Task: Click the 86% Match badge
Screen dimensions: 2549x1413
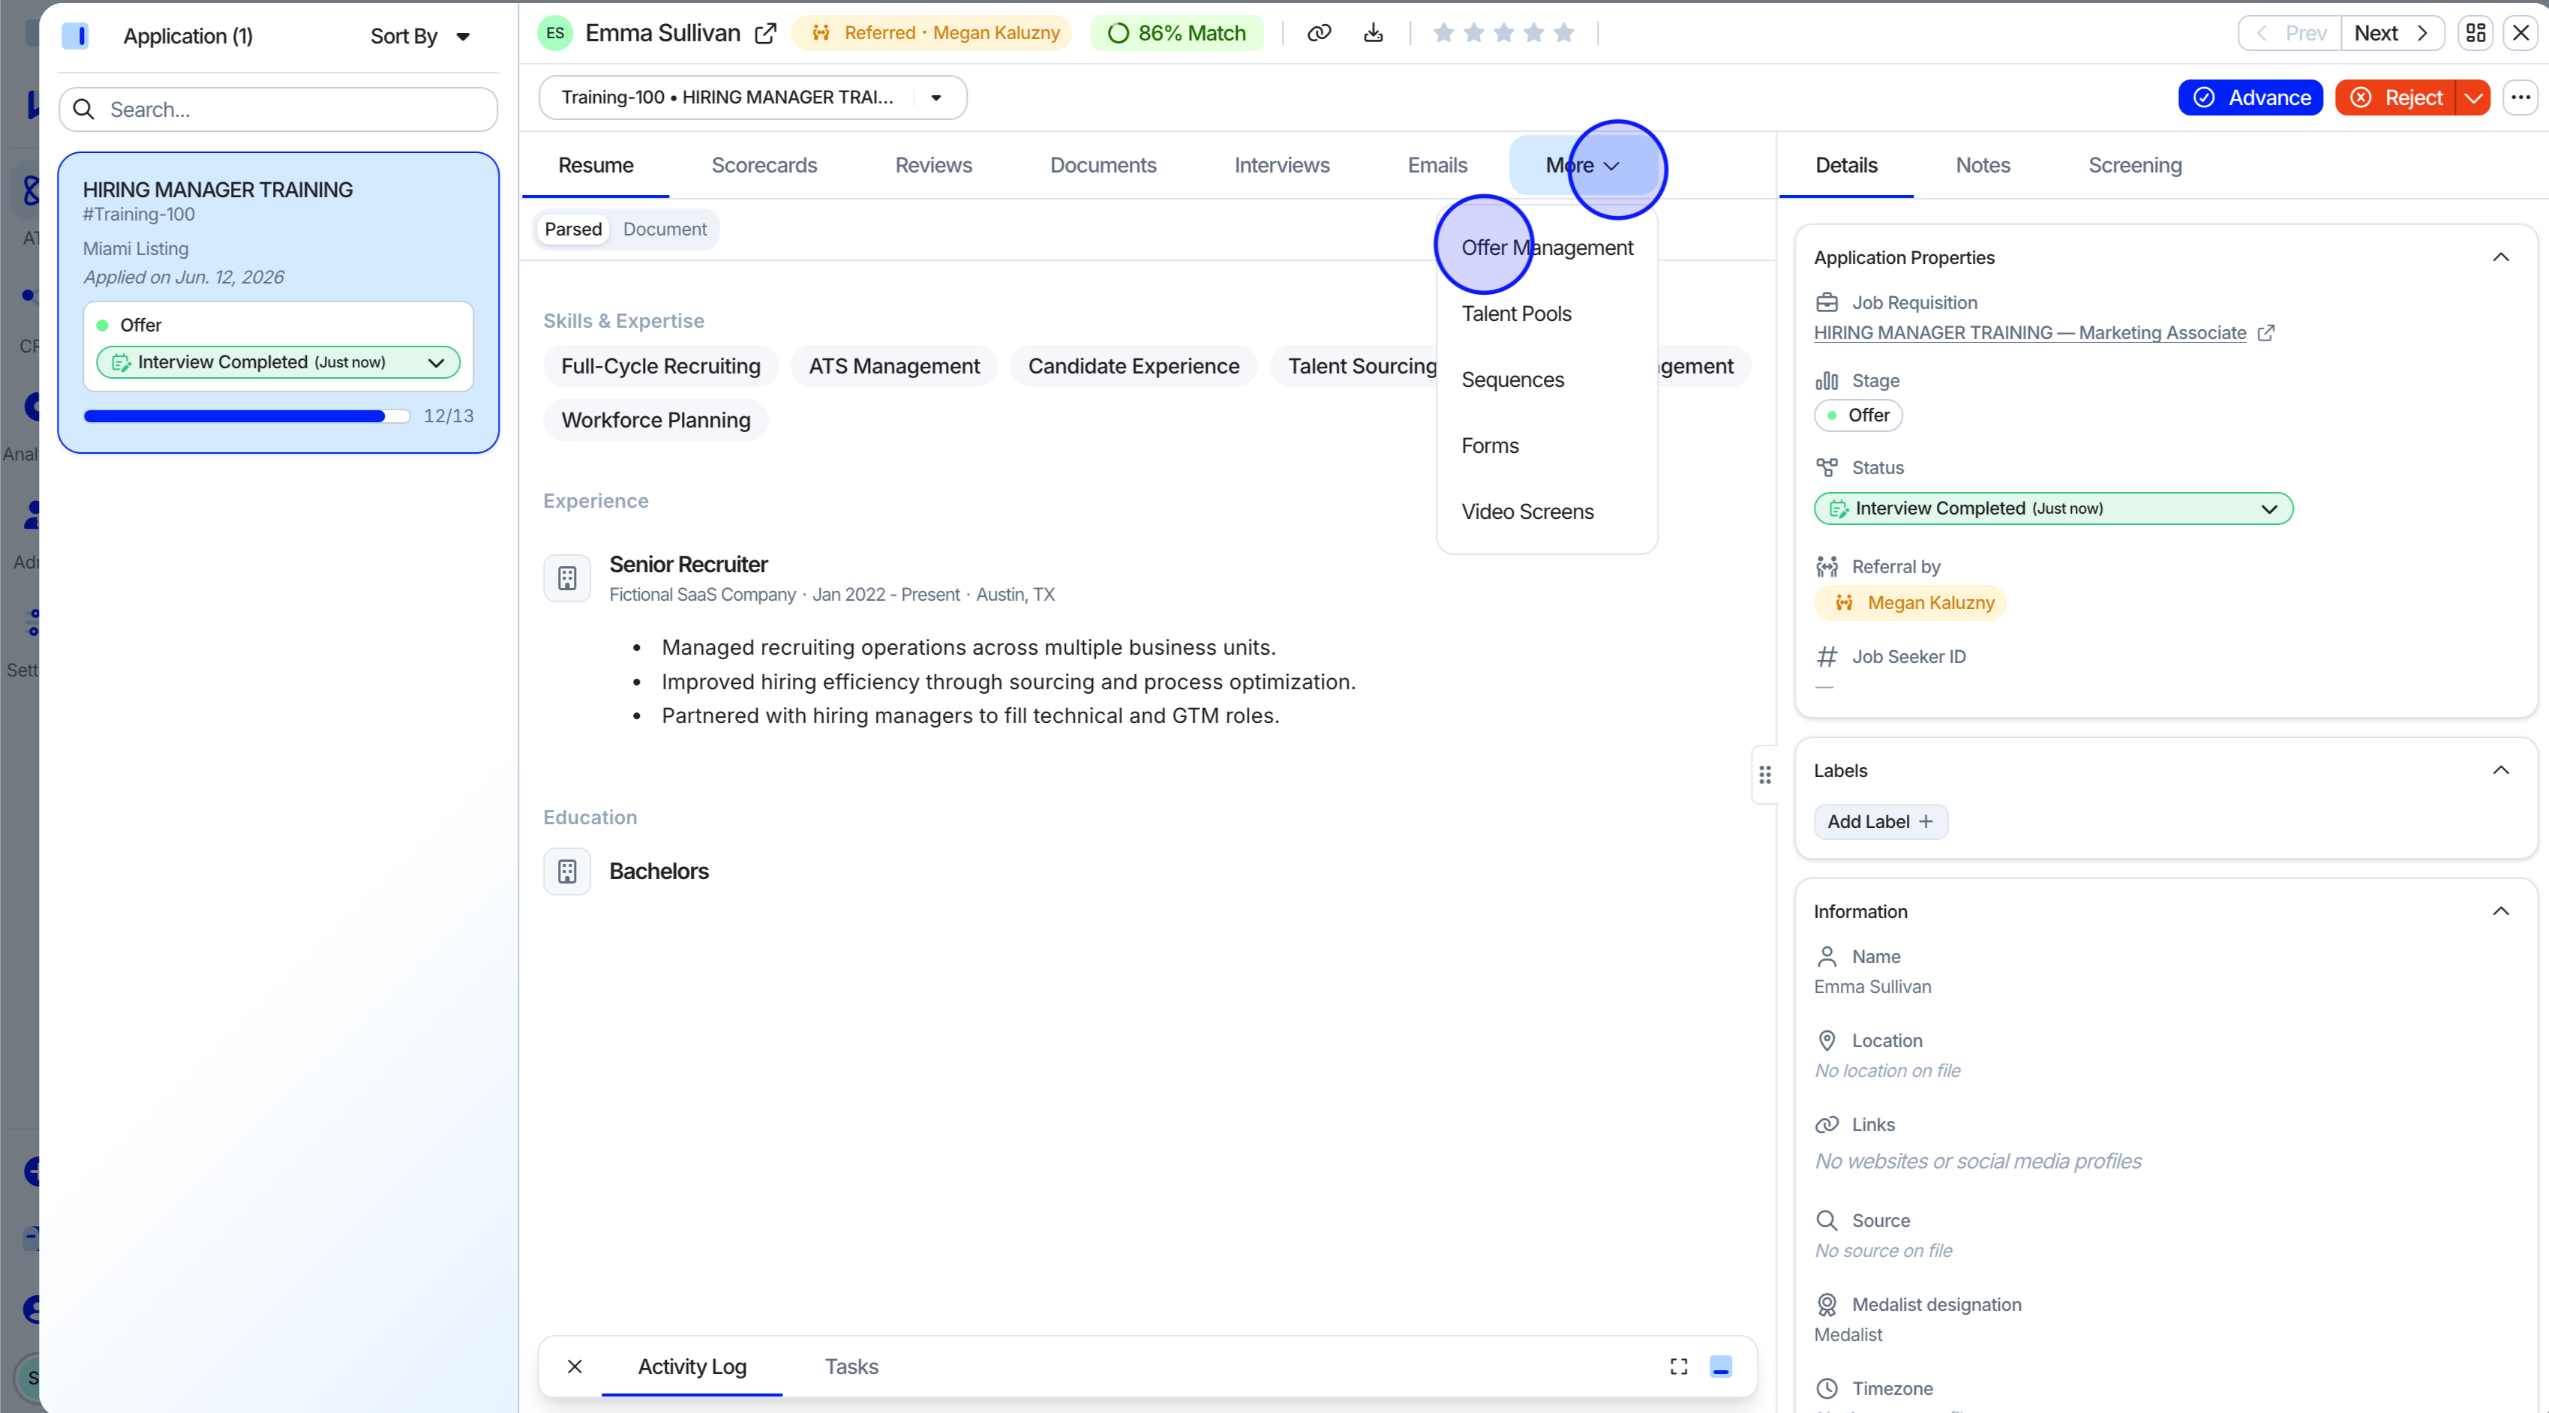Action: [x=1177, y=33]
